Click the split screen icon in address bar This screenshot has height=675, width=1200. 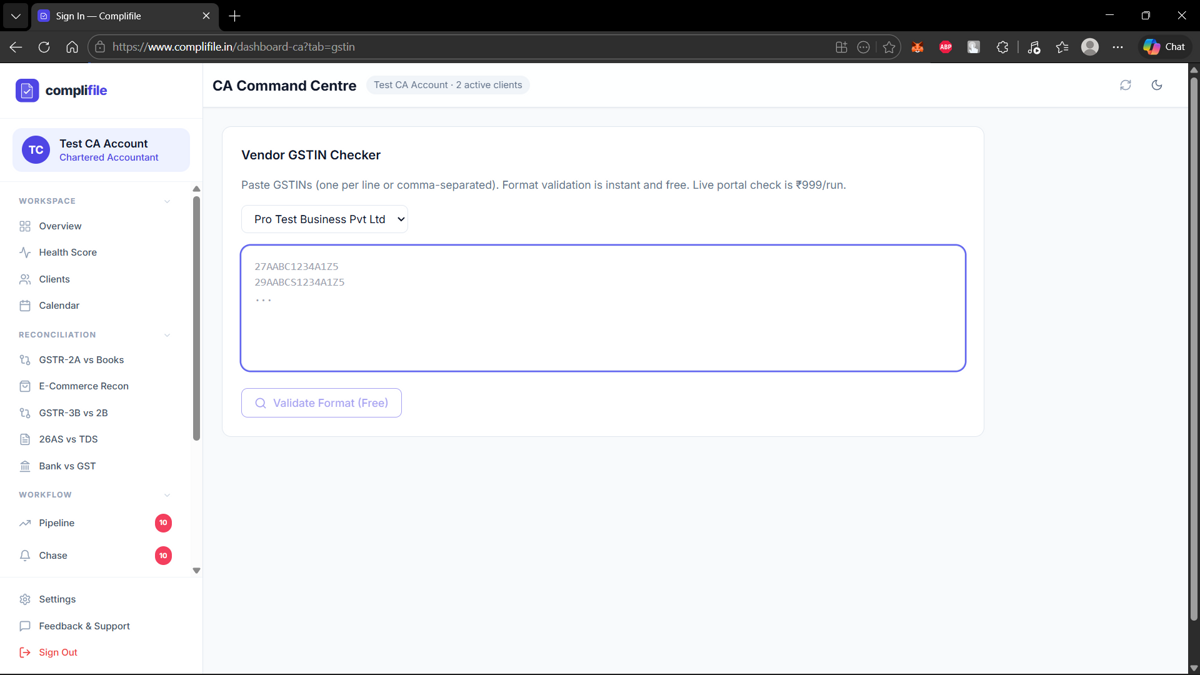pyautogui.click(x=841, y=47)
